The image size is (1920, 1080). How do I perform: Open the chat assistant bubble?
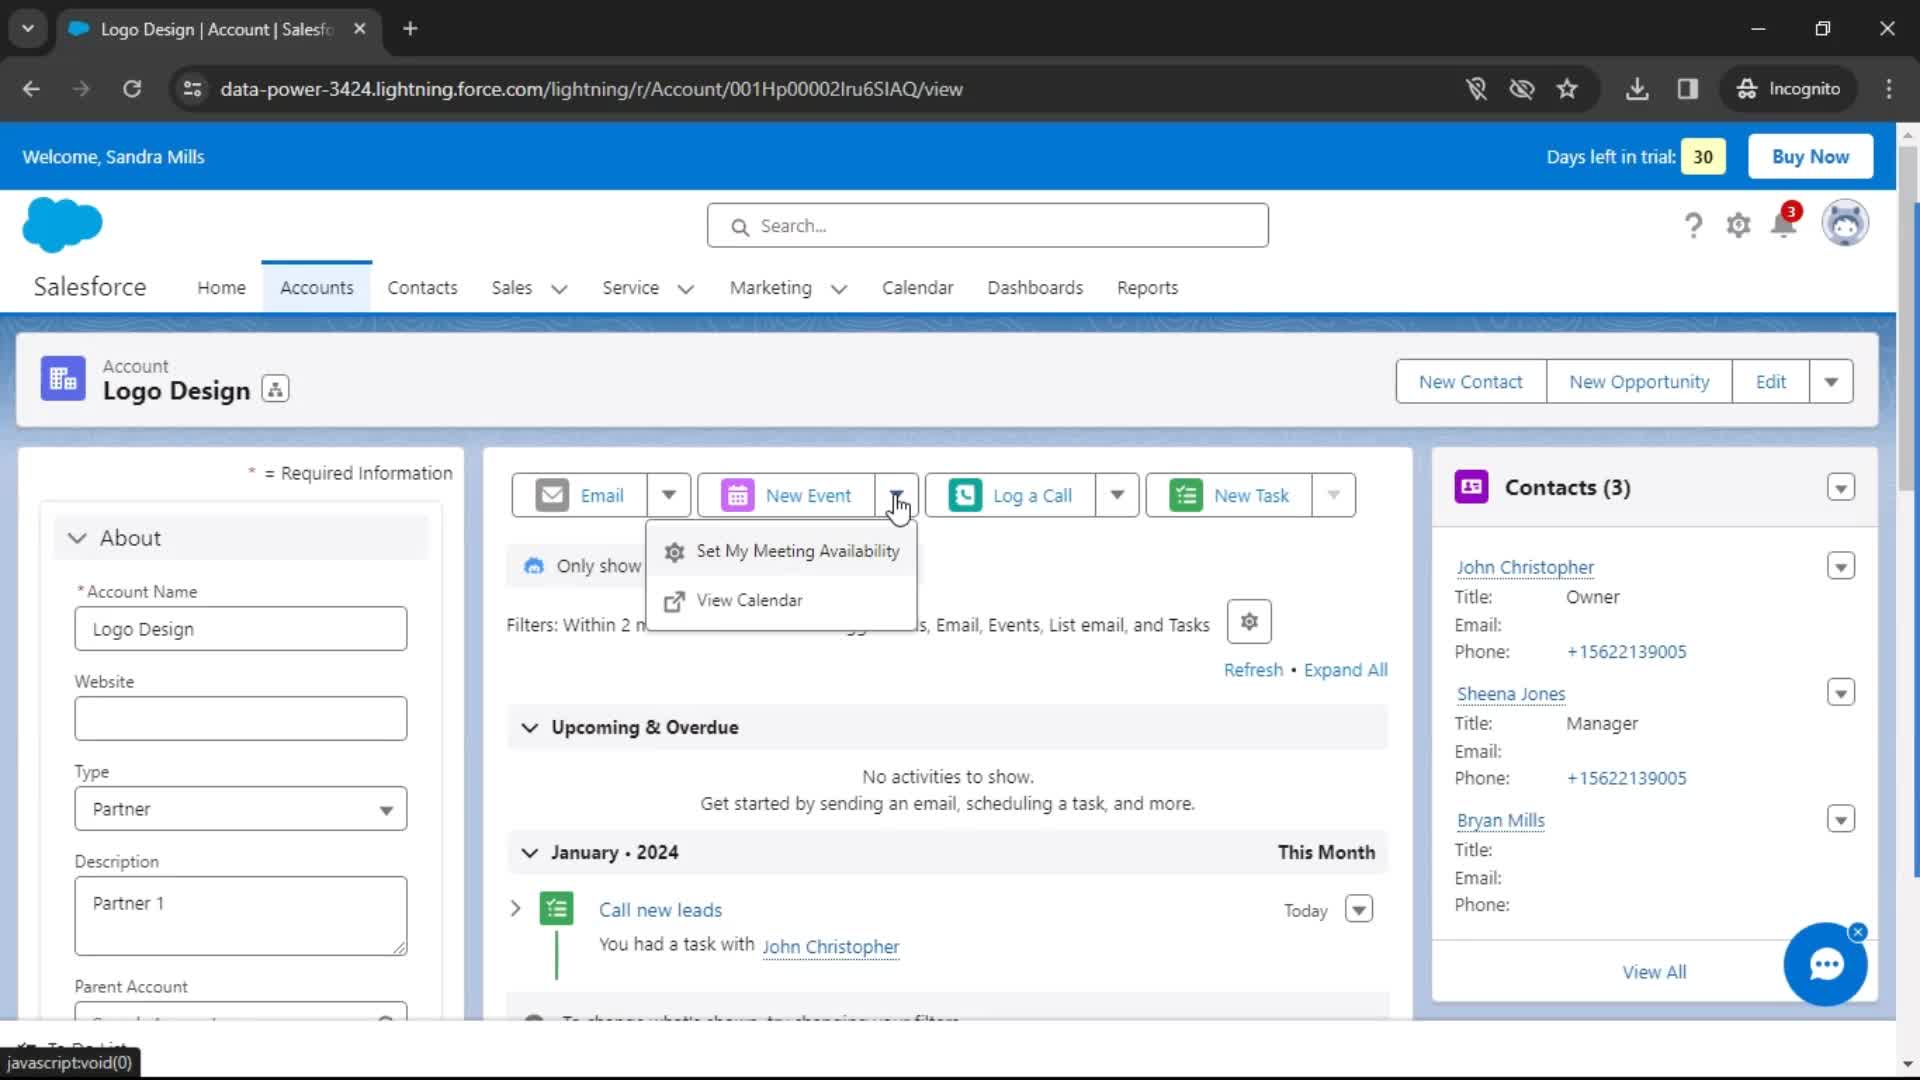pos(1826,964)
